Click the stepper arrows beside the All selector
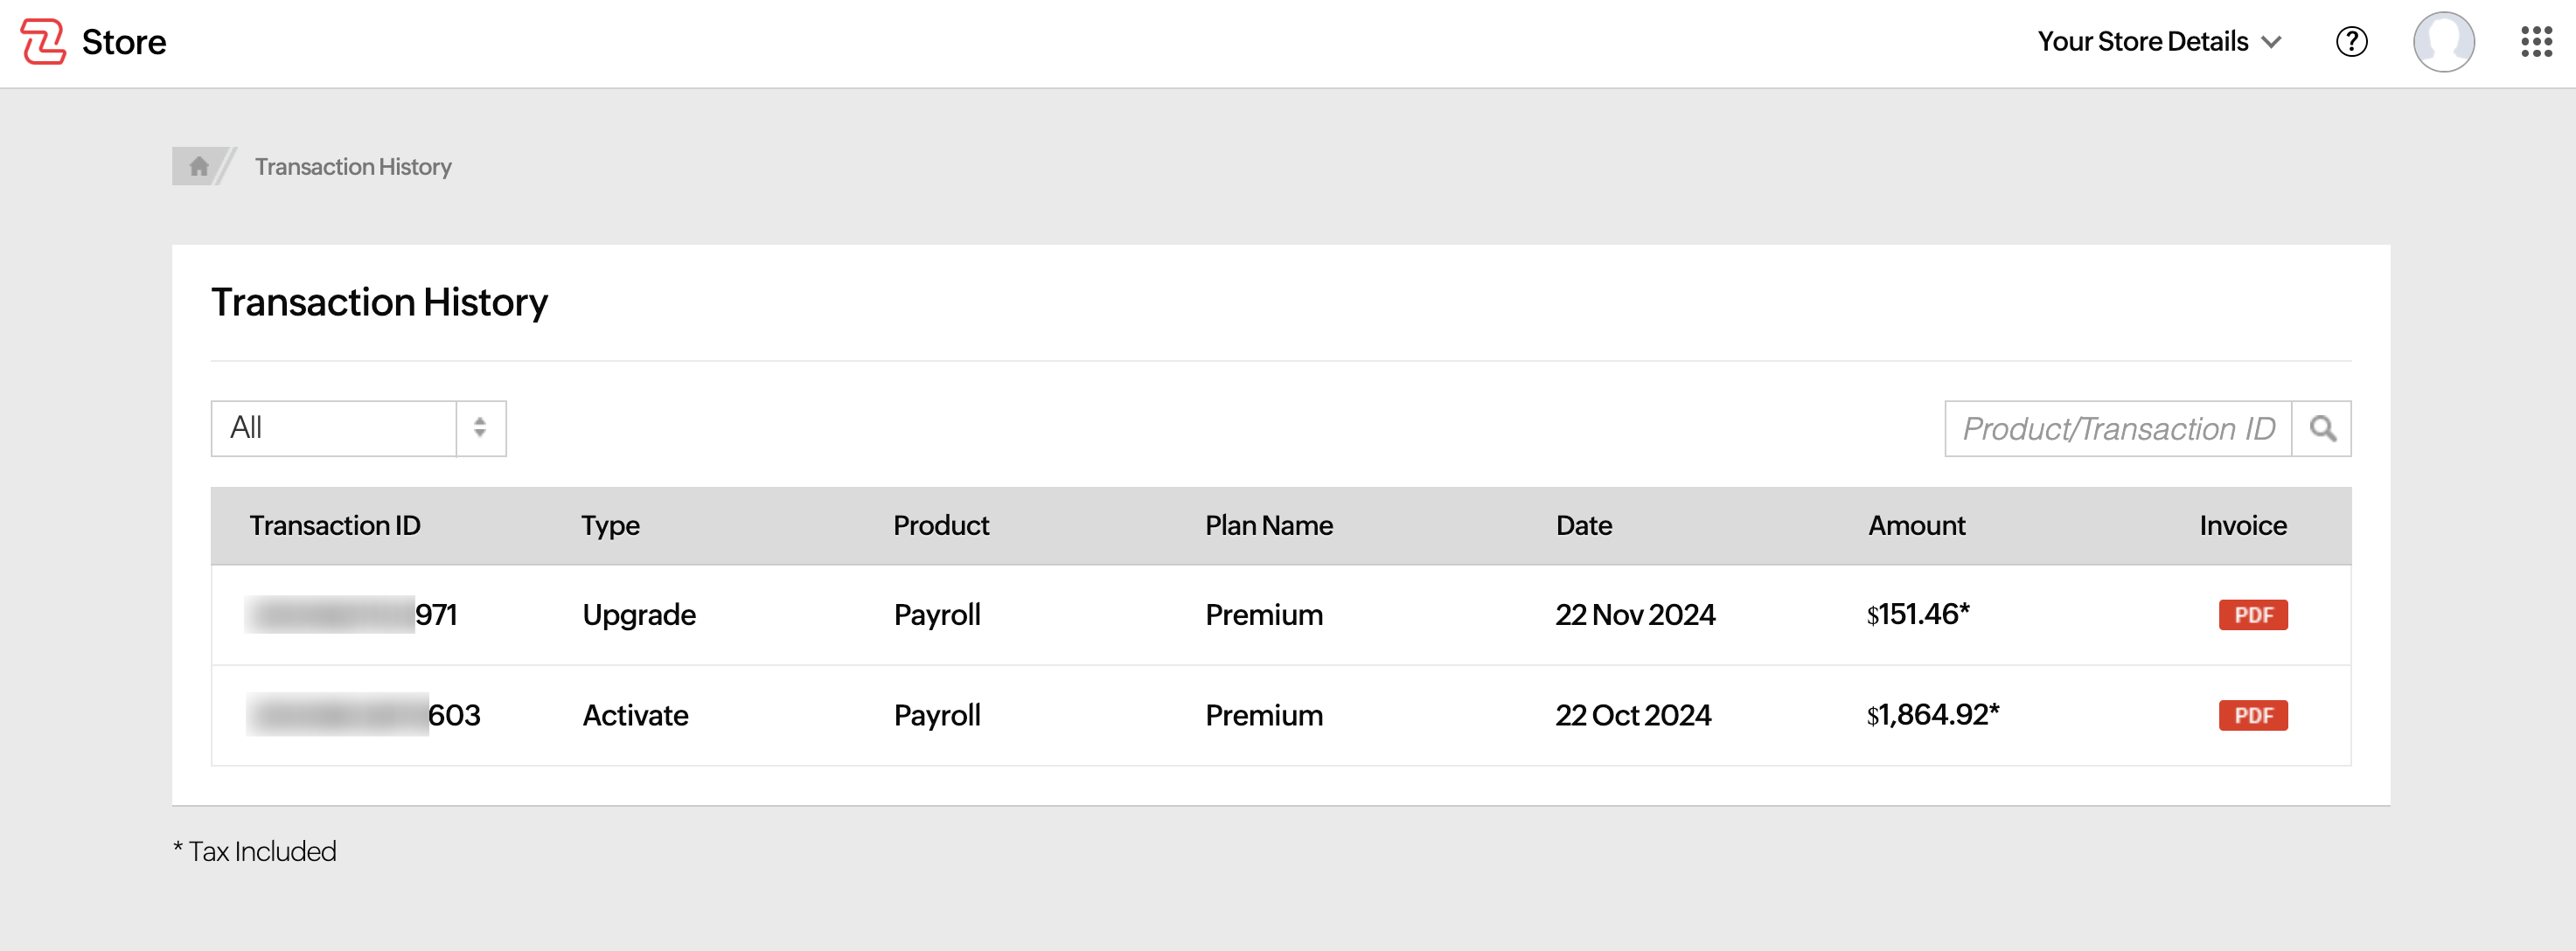This screenshot has height=951, width=2576. pyautogui.click(x=480, y=428)
